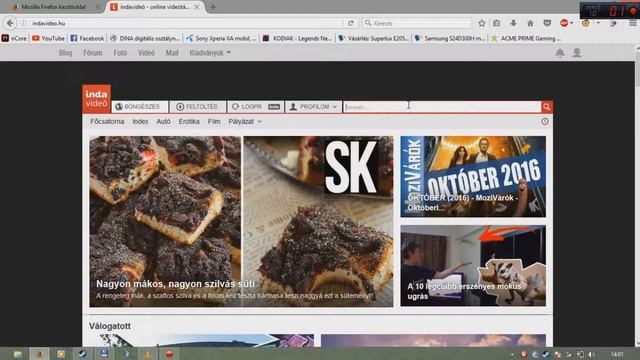Image resolution: width=640 pixels, height=360 pixels.
Task: Bookmark this page with the star icon
Action: tap(482, 23)
